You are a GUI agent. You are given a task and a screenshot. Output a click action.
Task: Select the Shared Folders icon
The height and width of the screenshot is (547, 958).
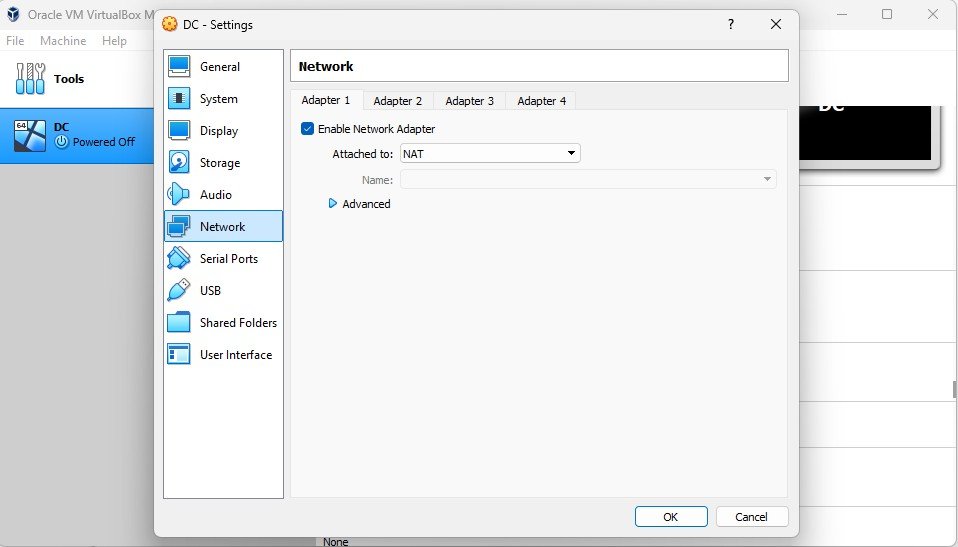179,322
